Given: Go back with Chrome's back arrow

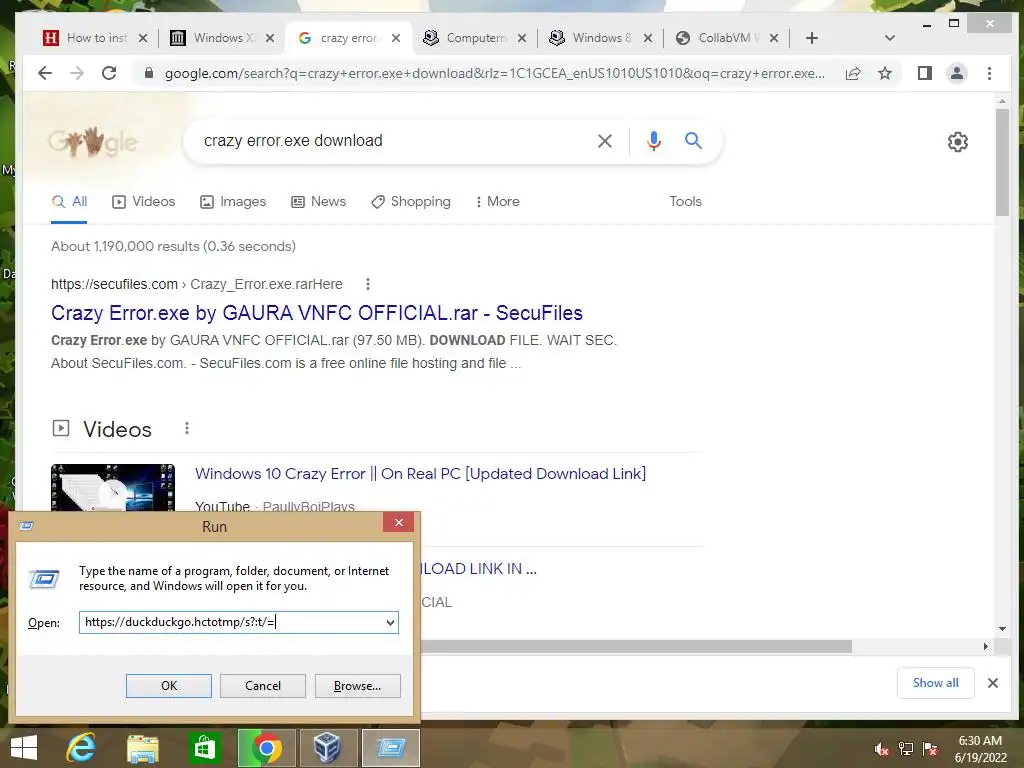Looking at the screenshot, I should [x=44, y=73].
